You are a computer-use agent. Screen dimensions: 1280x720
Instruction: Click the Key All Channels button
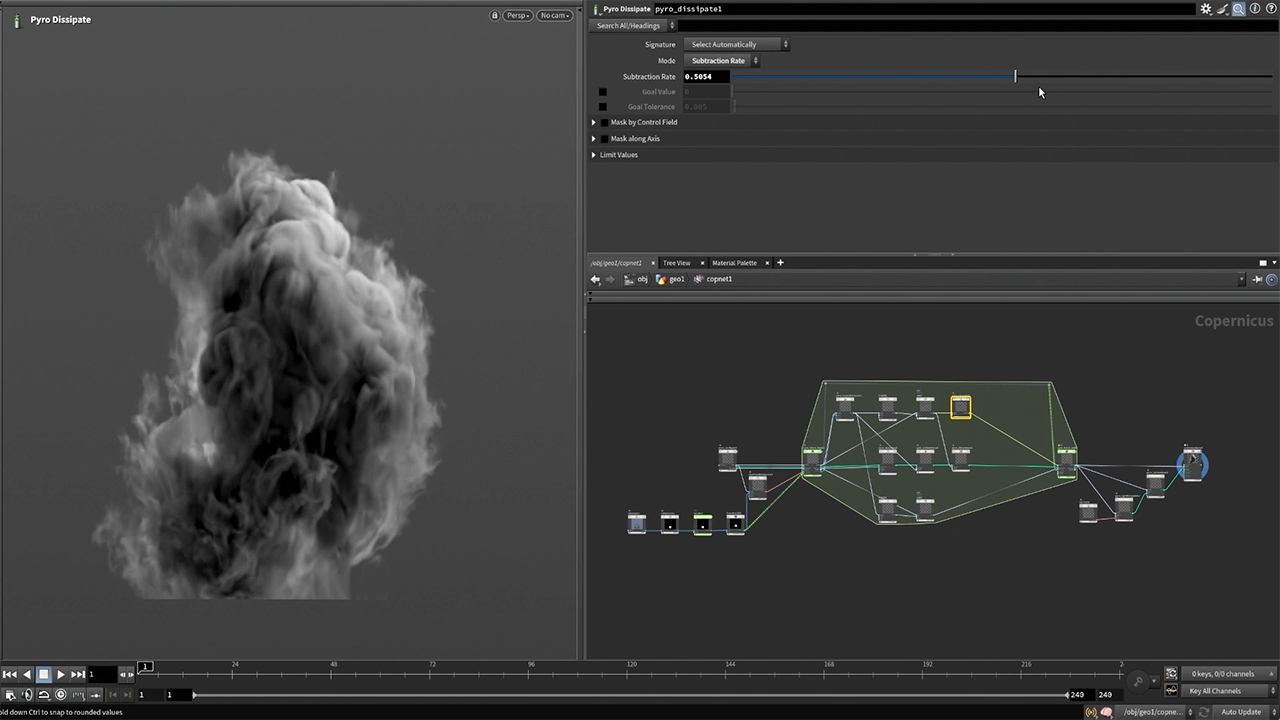(1215, 691)
